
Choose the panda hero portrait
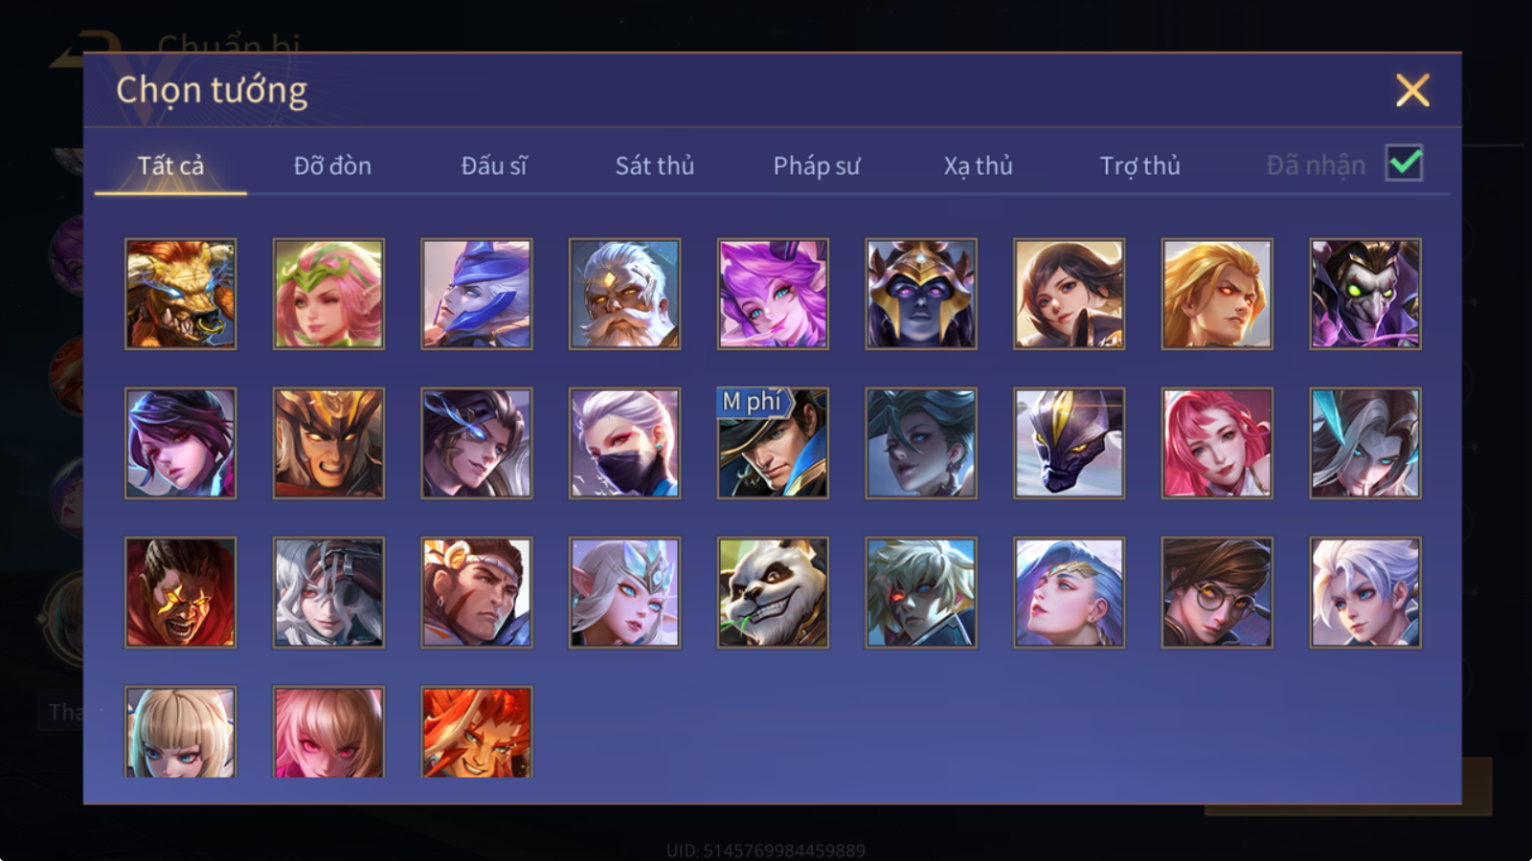point(773,593)
